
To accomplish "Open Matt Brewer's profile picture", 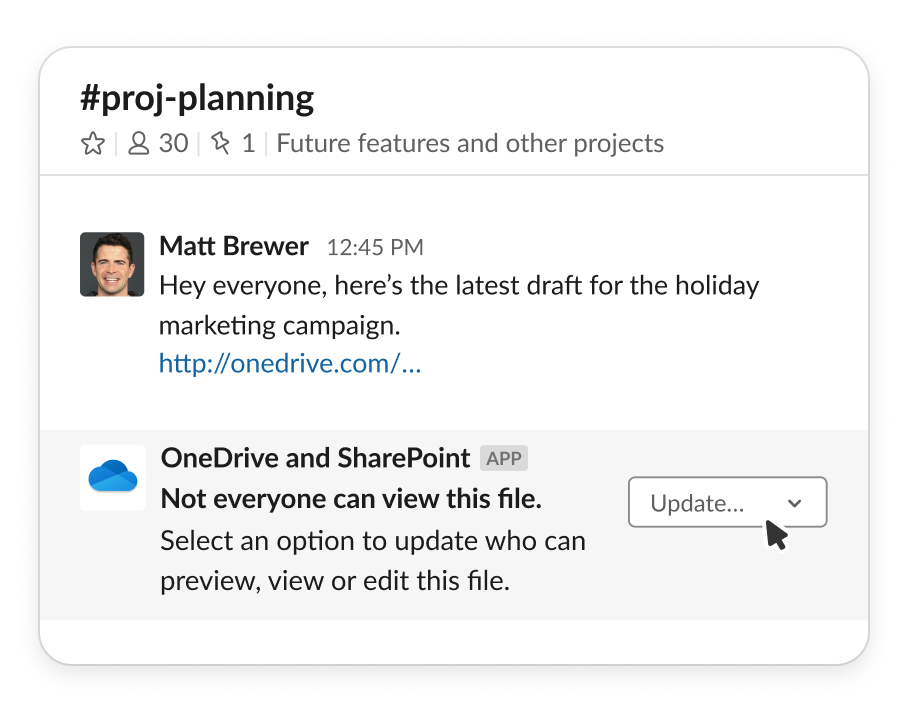I will point(112,264).
